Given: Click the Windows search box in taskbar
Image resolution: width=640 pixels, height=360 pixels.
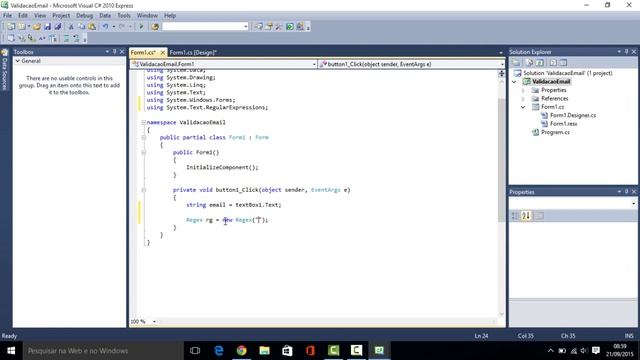Looking at the screenshot, I should pos(103,351).
